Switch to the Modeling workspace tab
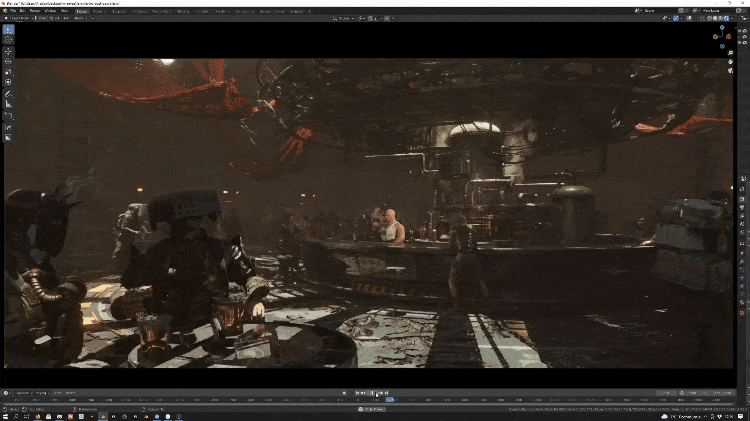This screenshot has width=750, height=421. tap(99, 11)
